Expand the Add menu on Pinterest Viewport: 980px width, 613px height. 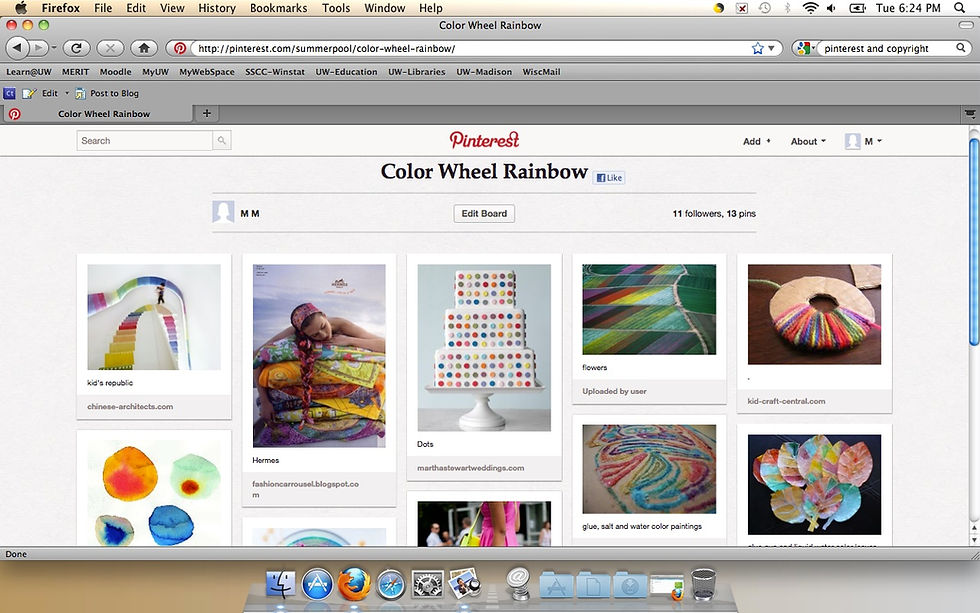click(756, 141)
